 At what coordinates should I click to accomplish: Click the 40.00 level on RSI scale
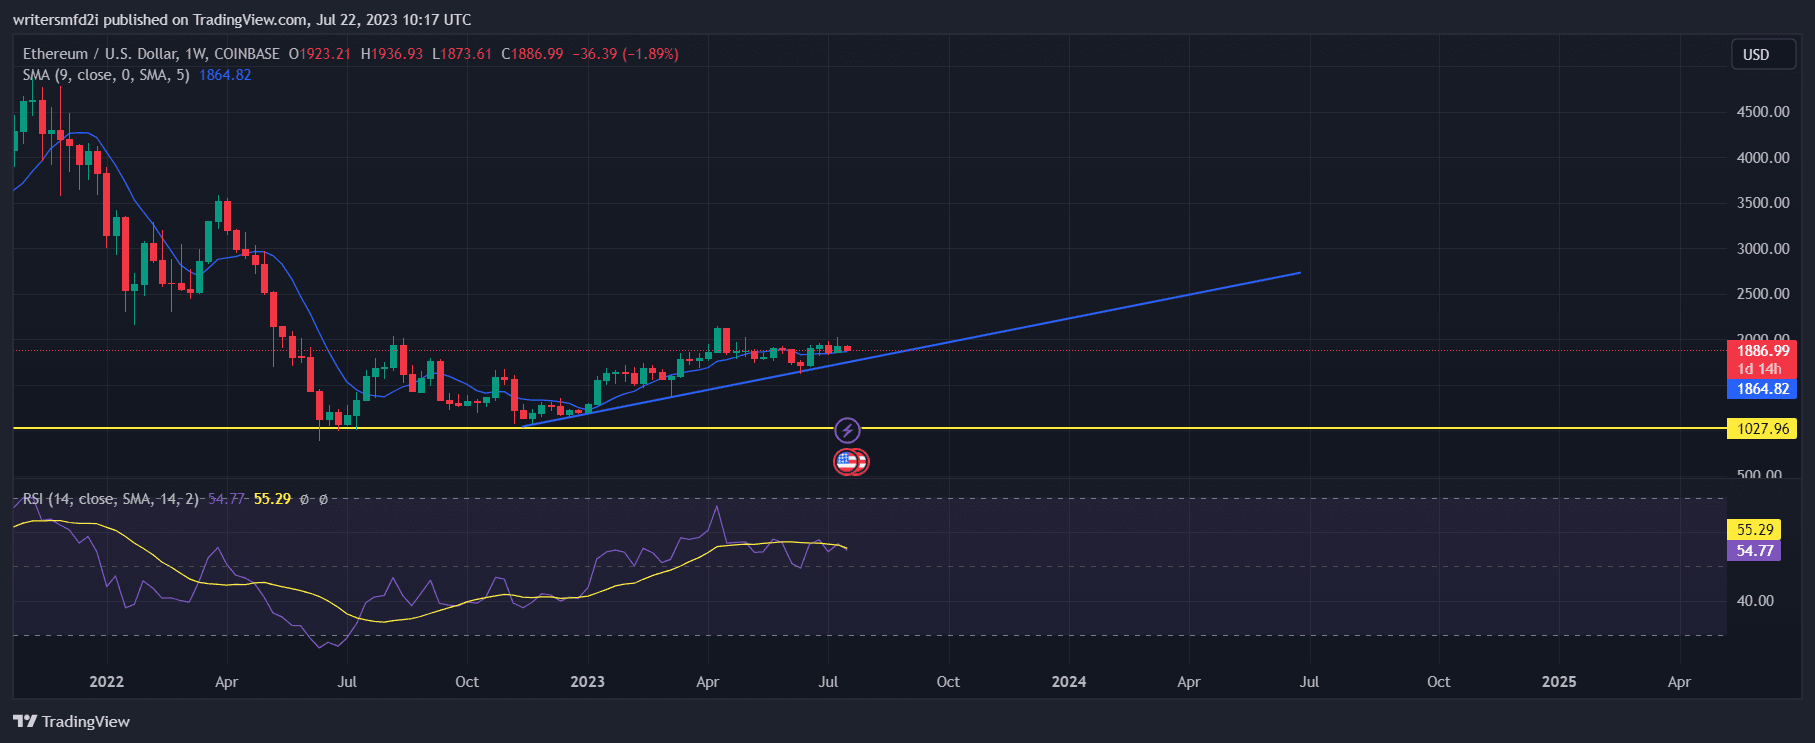pos(1755,601)
